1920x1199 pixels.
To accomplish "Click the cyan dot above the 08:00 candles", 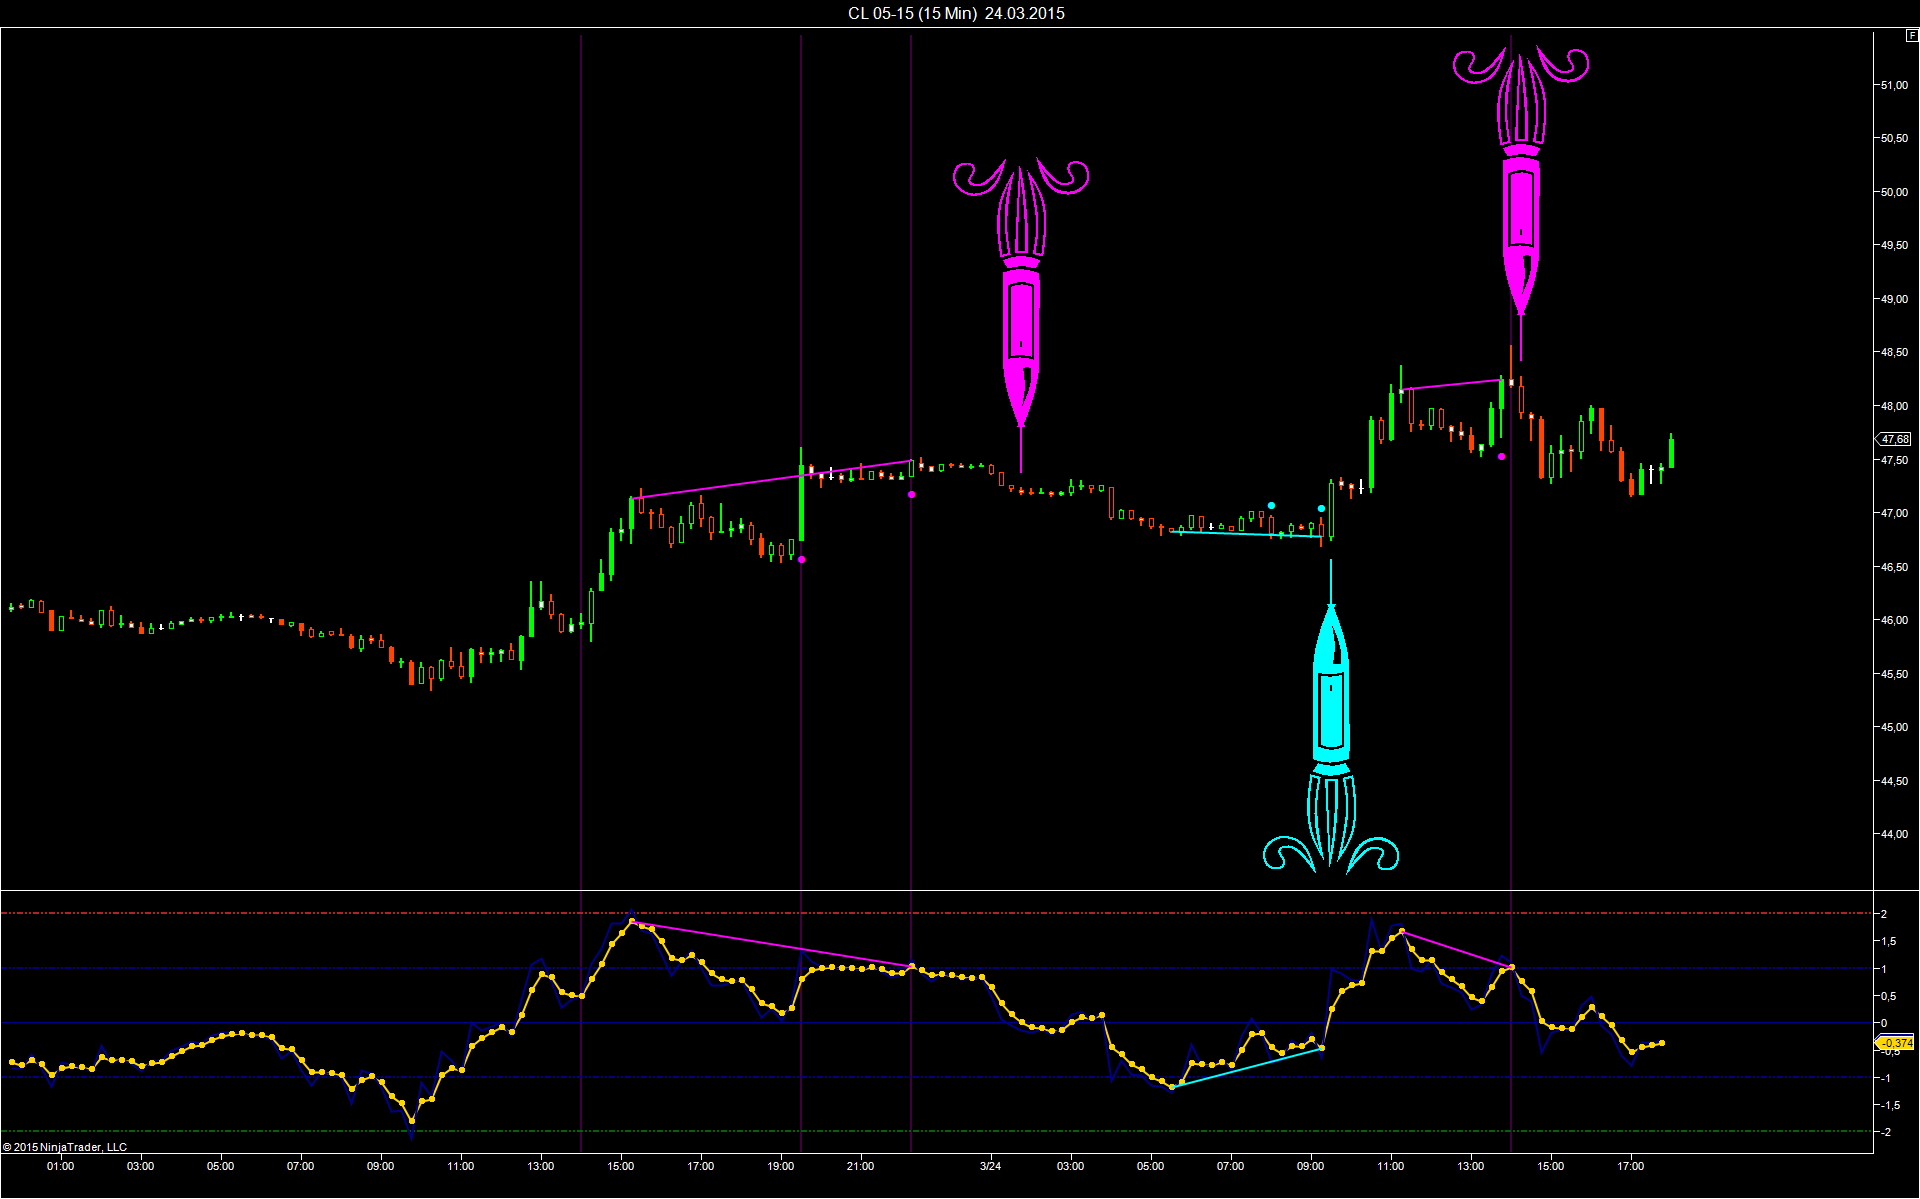I will 1271,506.
